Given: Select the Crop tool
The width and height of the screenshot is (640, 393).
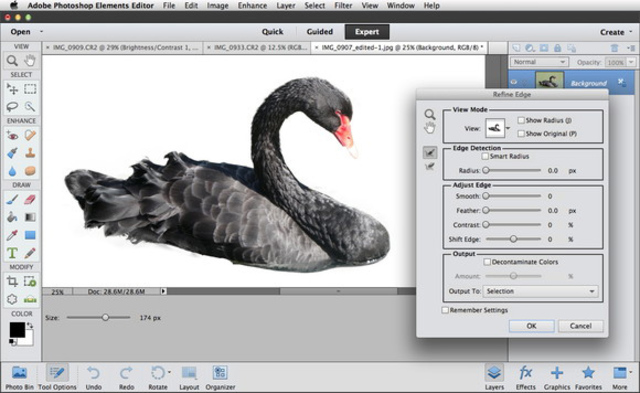Looking at the screenshot, I should (x=12, y=281).
